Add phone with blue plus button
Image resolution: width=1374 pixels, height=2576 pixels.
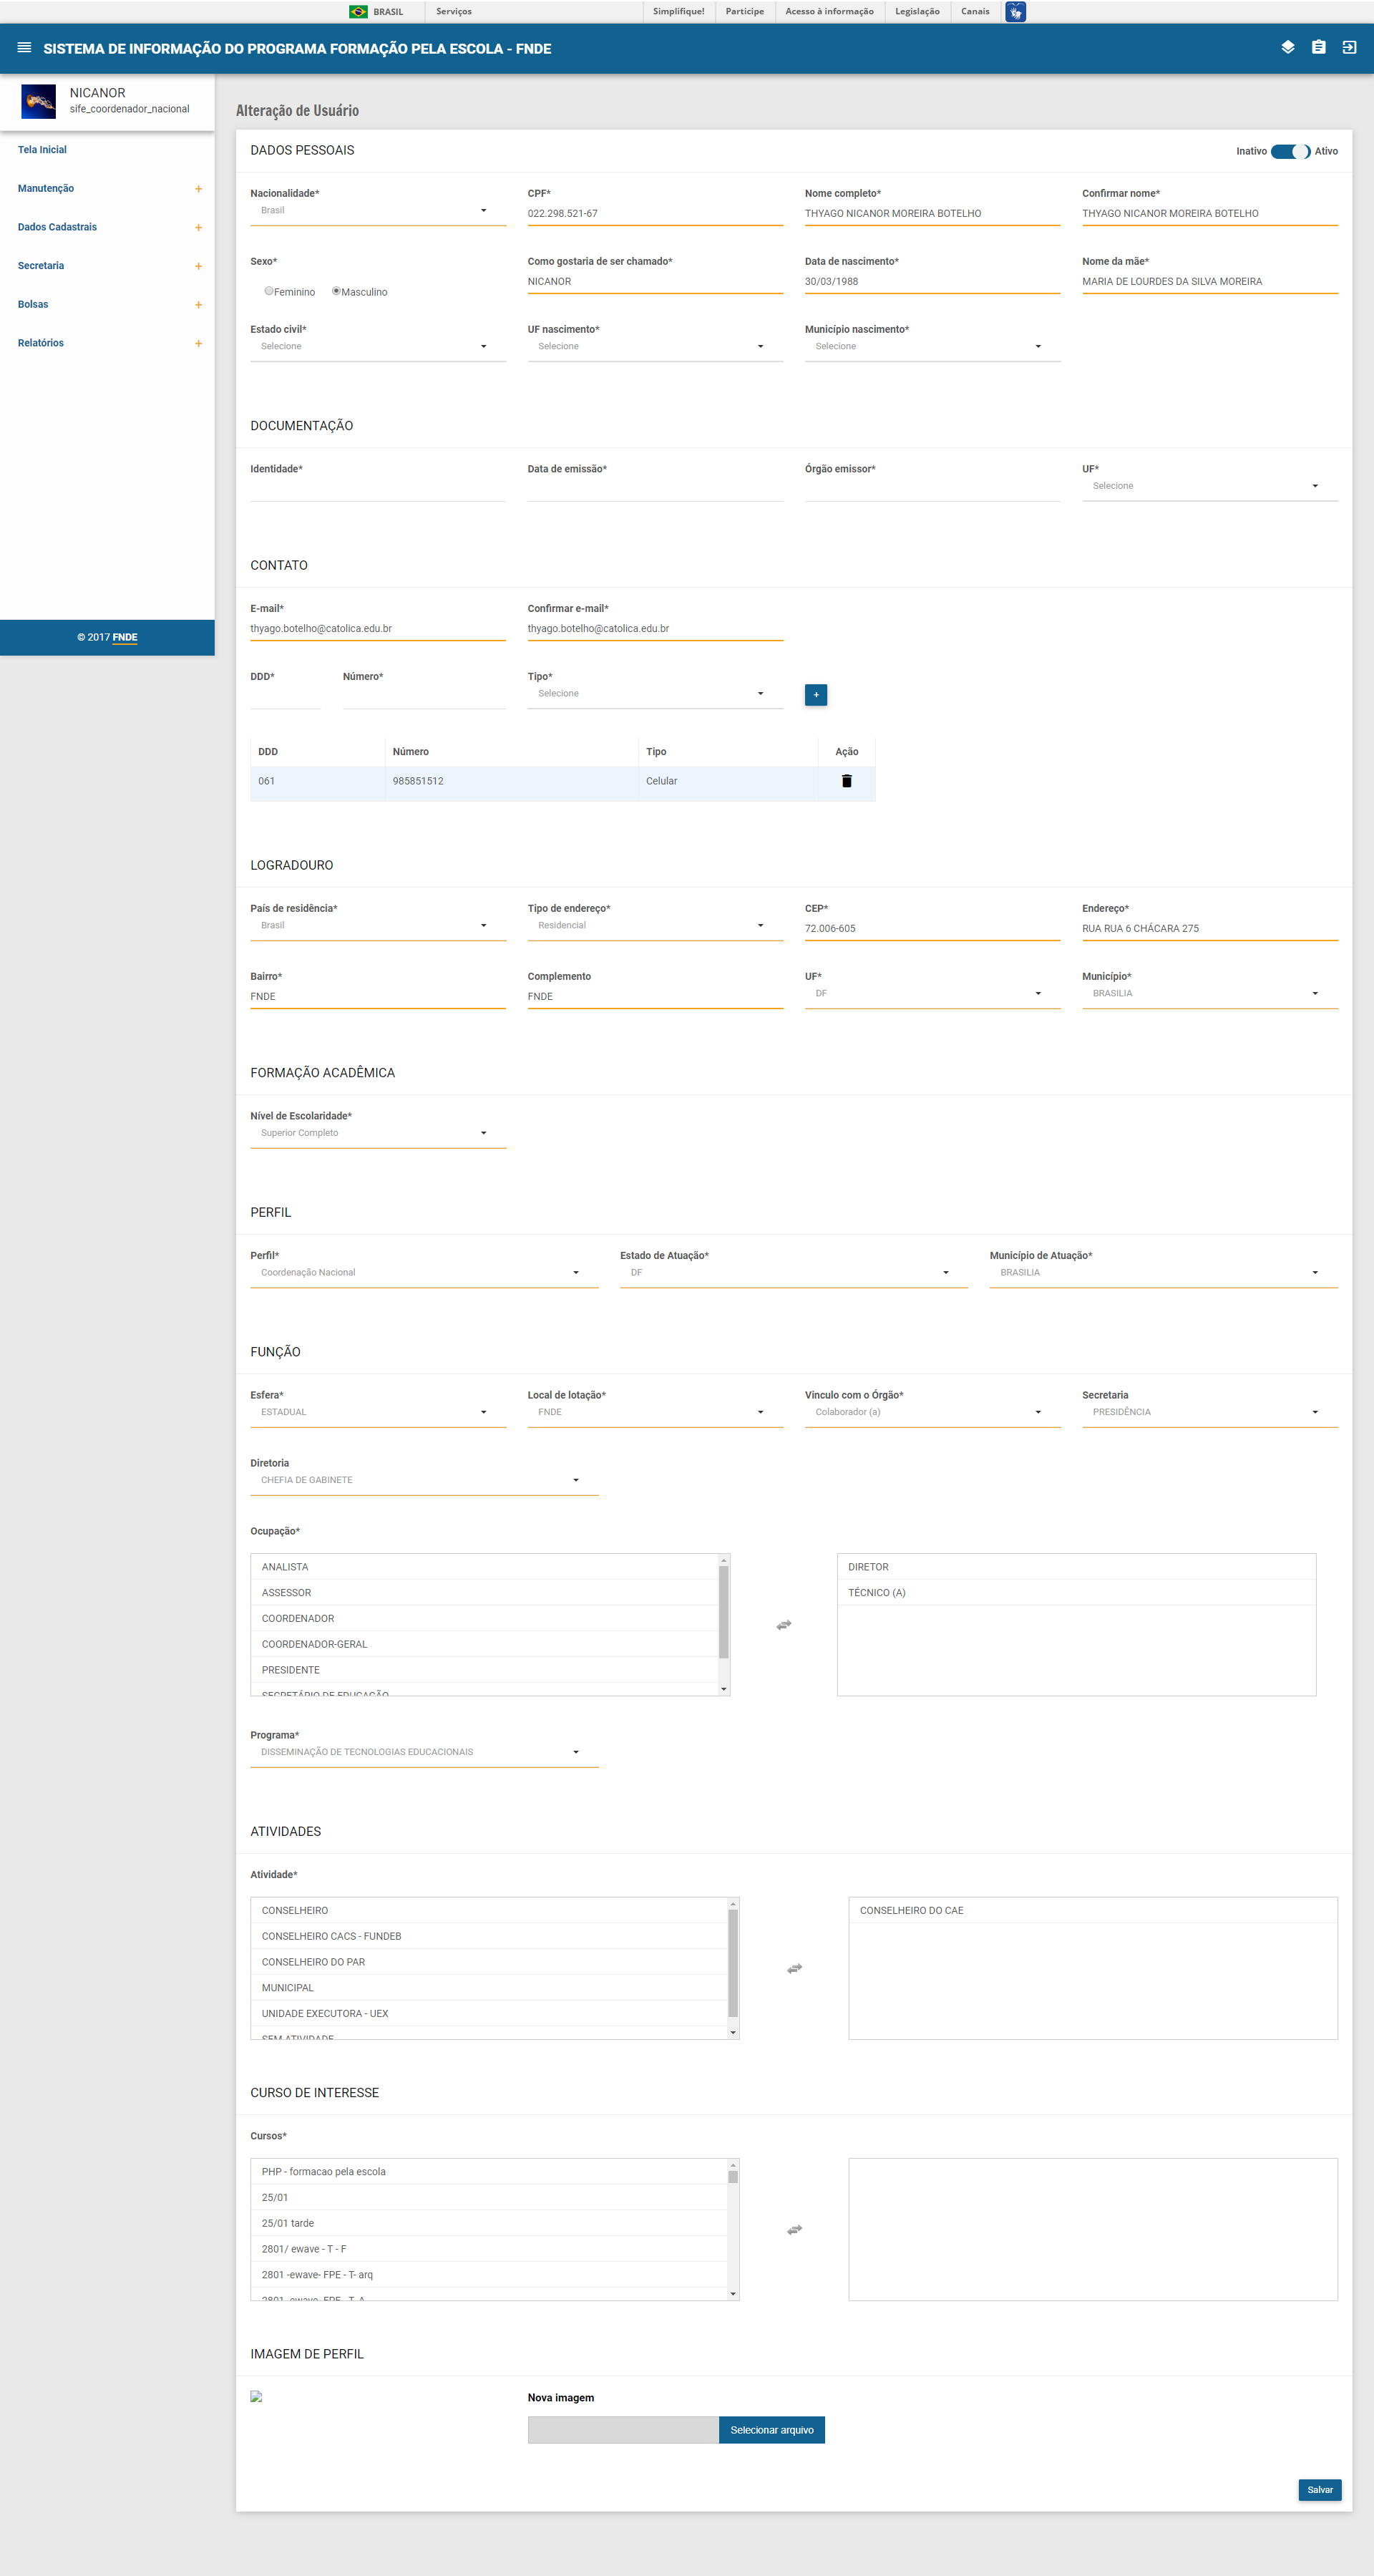click(815, 695)
